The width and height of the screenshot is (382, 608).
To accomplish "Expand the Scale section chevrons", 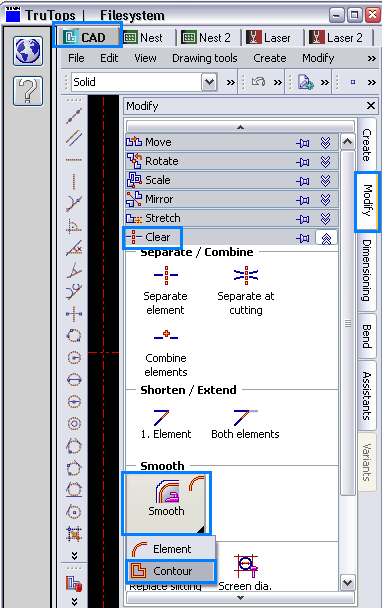I will point(325,181).
